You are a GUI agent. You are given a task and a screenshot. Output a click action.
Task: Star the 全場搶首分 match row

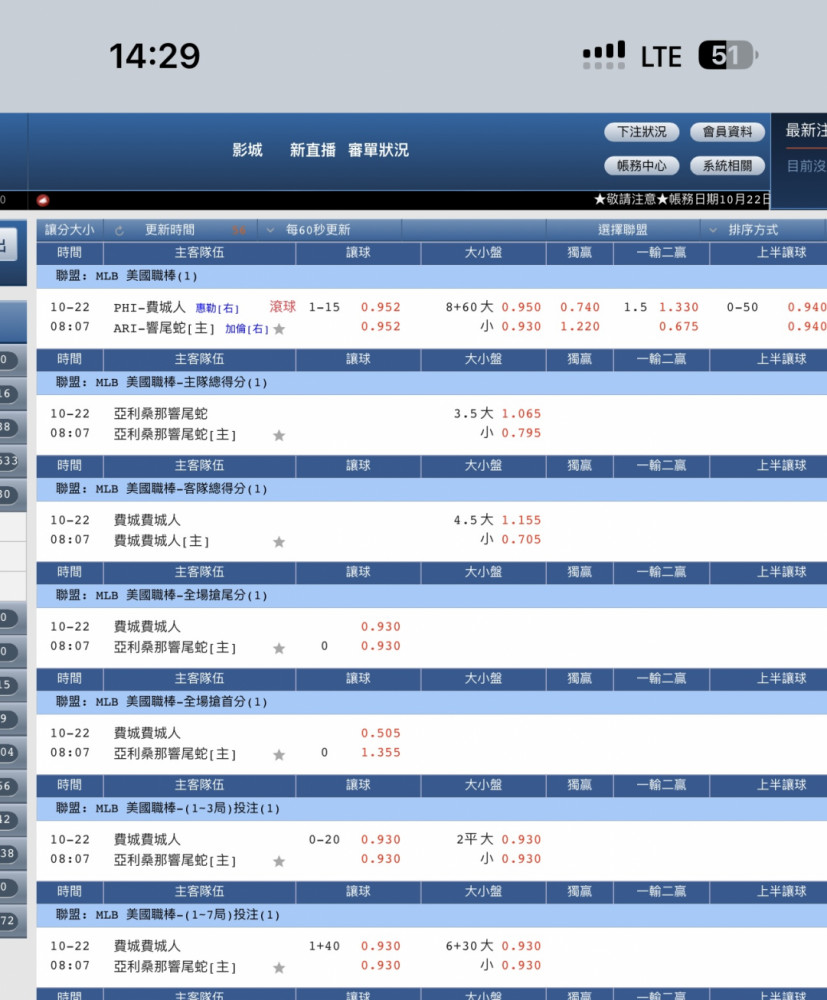tap(279, 755)
